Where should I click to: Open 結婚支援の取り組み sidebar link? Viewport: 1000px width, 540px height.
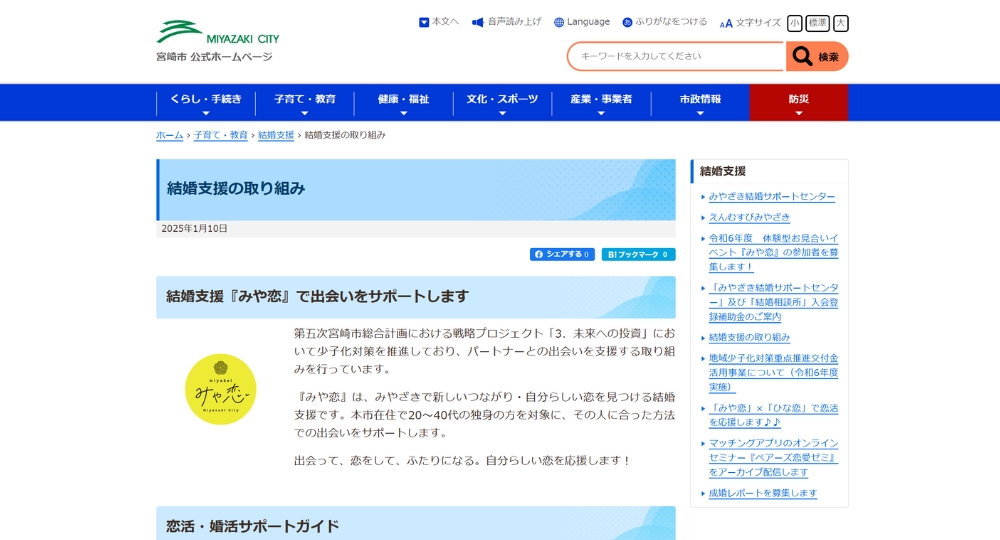pos(749,337)
